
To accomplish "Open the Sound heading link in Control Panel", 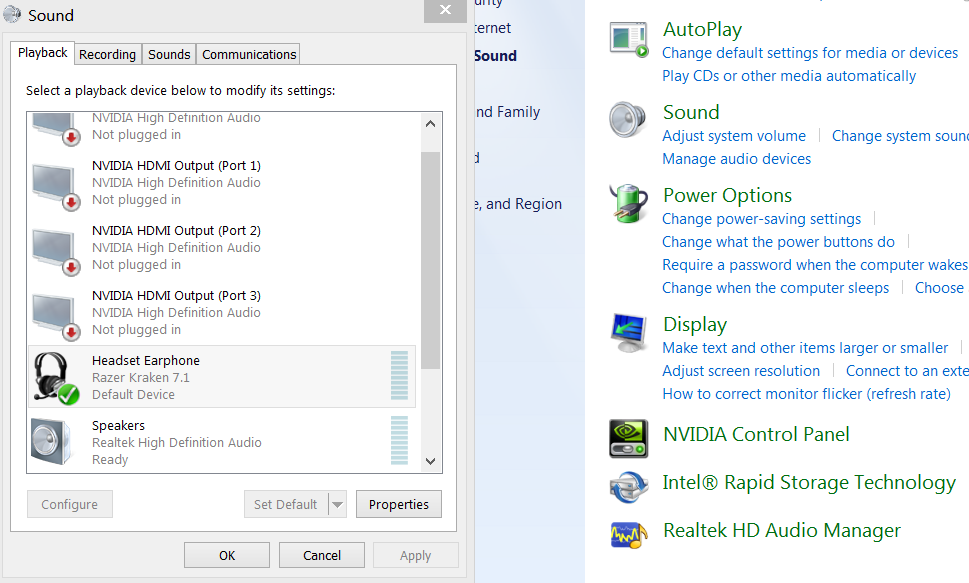I will (x=691, y=112).
